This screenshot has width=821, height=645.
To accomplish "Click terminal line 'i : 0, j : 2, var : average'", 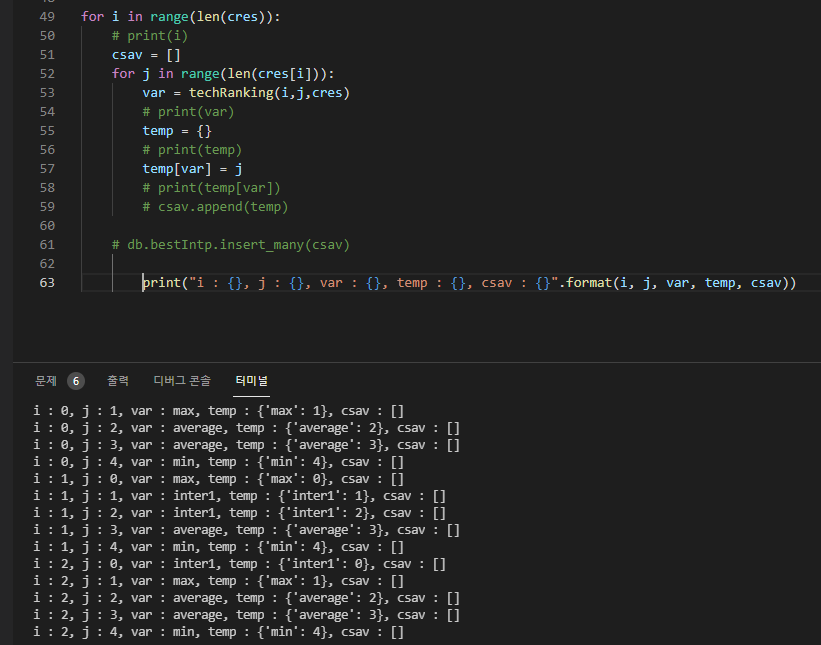I will tap(246, 428).
